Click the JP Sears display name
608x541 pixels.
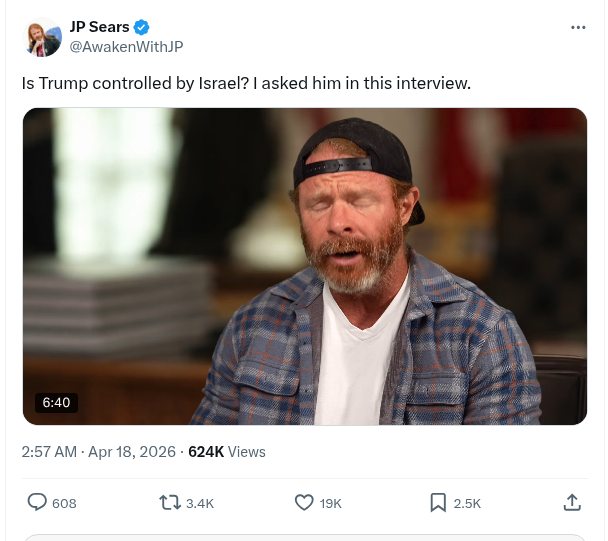(100, 27)
